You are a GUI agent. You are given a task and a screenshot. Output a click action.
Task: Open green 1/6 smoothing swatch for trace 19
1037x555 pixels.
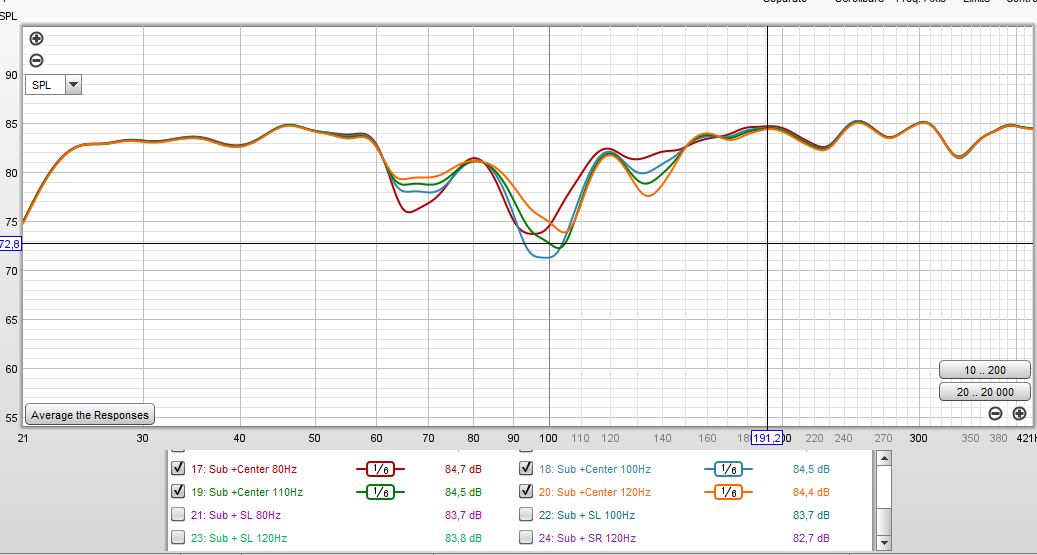point(380,492)
